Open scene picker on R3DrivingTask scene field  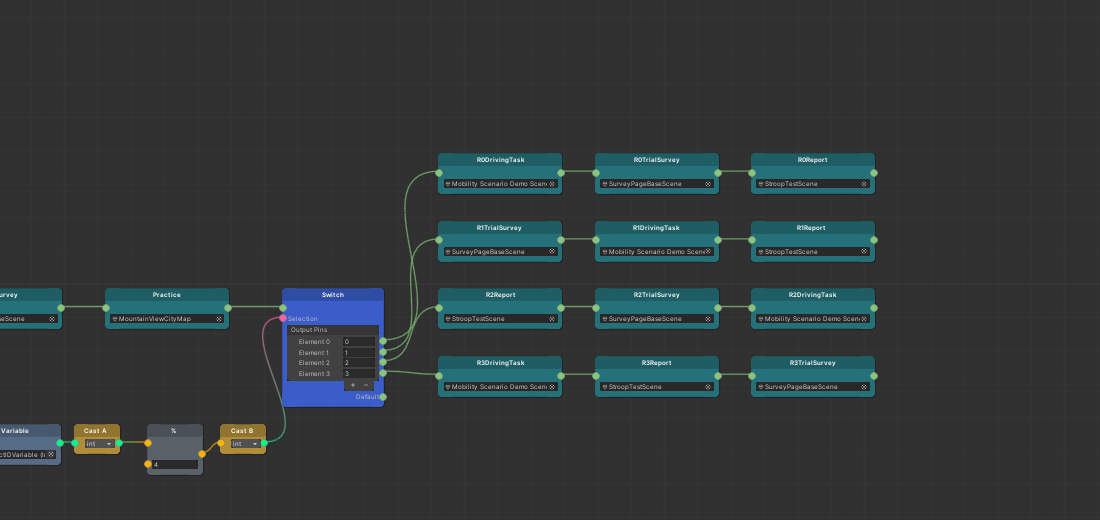551,387
